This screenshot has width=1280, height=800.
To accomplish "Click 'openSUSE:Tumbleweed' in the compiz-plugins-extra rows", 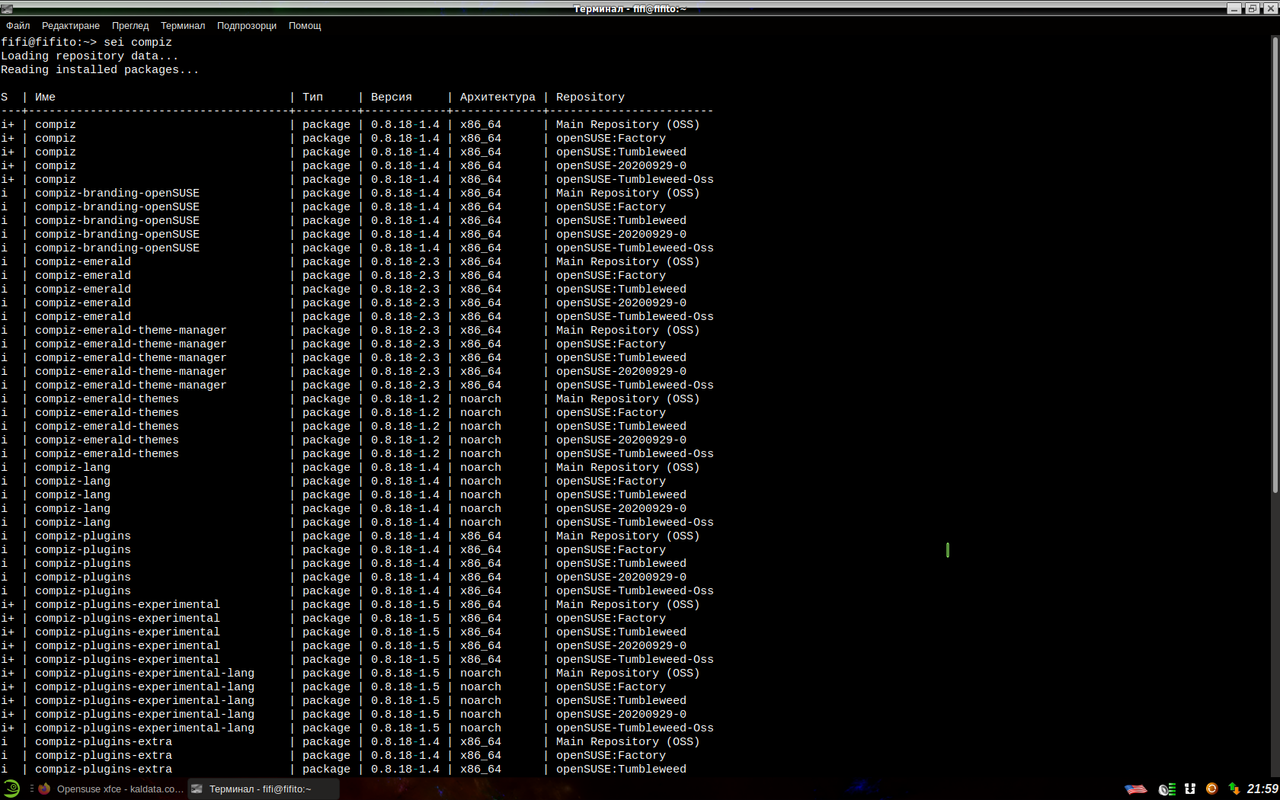I will pyautogui.click(x=621, y=769).
